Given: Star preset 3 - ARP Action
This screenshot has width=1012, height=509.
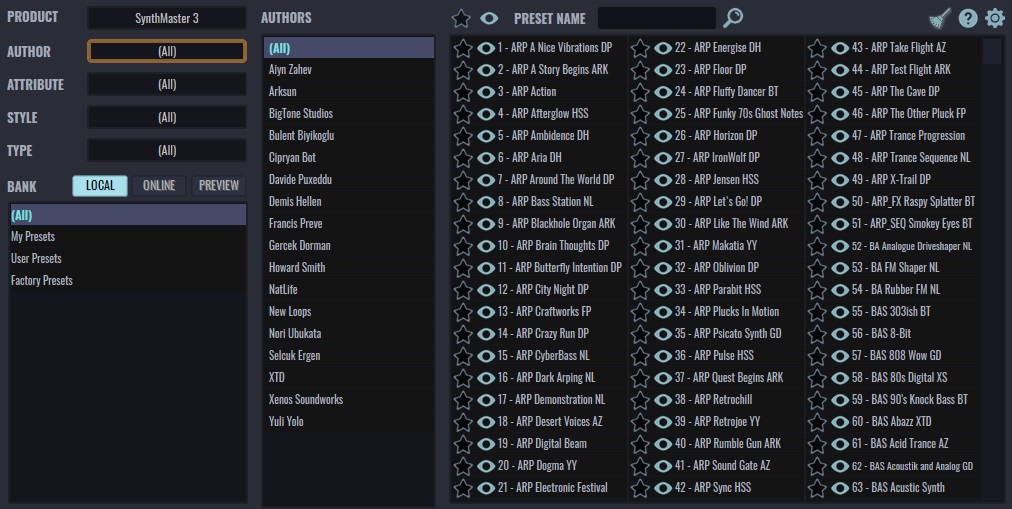Looking at the screenshot, I should pyautogui.click(x=463, y=92).
